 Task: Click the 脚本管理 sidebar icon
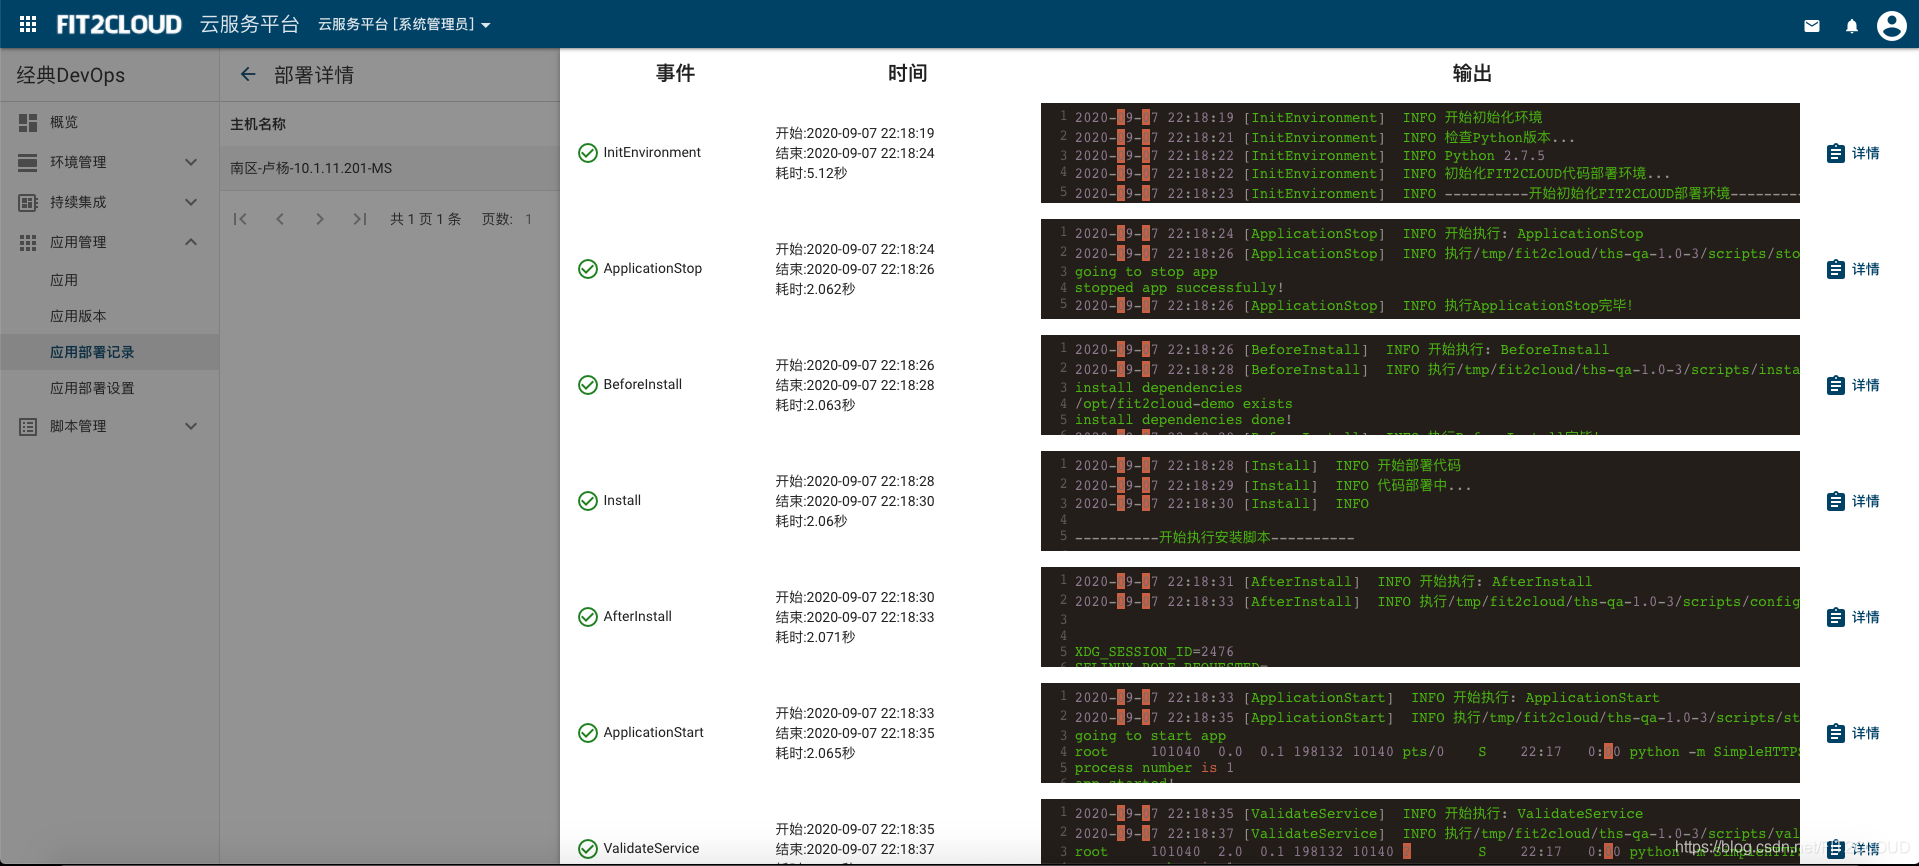[28, 426]
